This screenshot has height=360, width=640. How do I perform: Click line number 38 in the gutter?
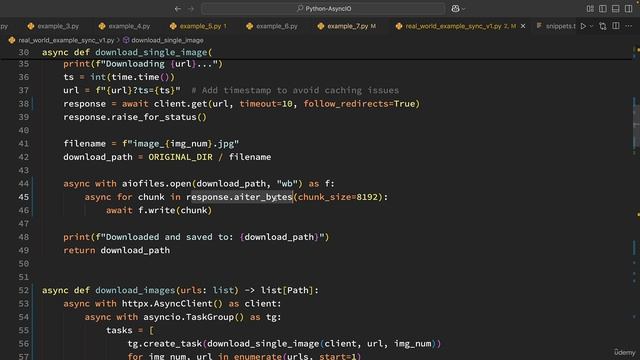pos(24,104)
